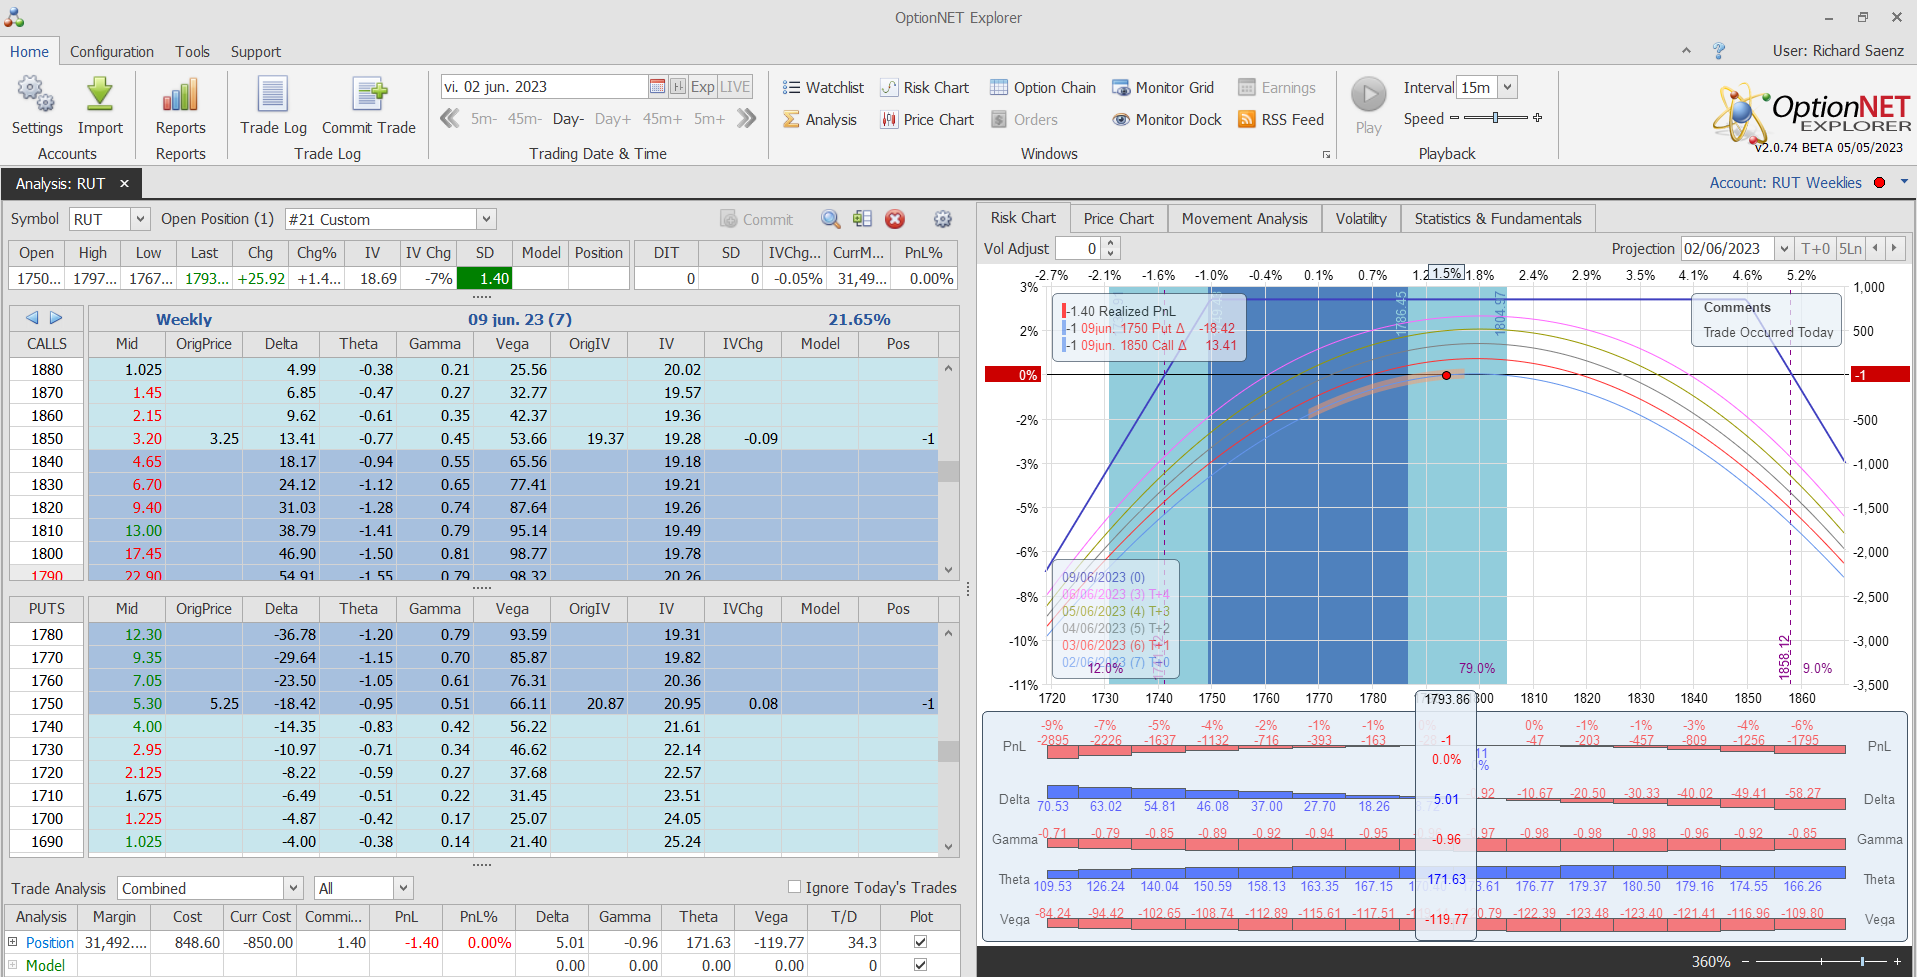The height and width of the screenshot is (977, 1917).
Task: Toggle the Model row Plot checkbox
Action: [x=920, y=965]
